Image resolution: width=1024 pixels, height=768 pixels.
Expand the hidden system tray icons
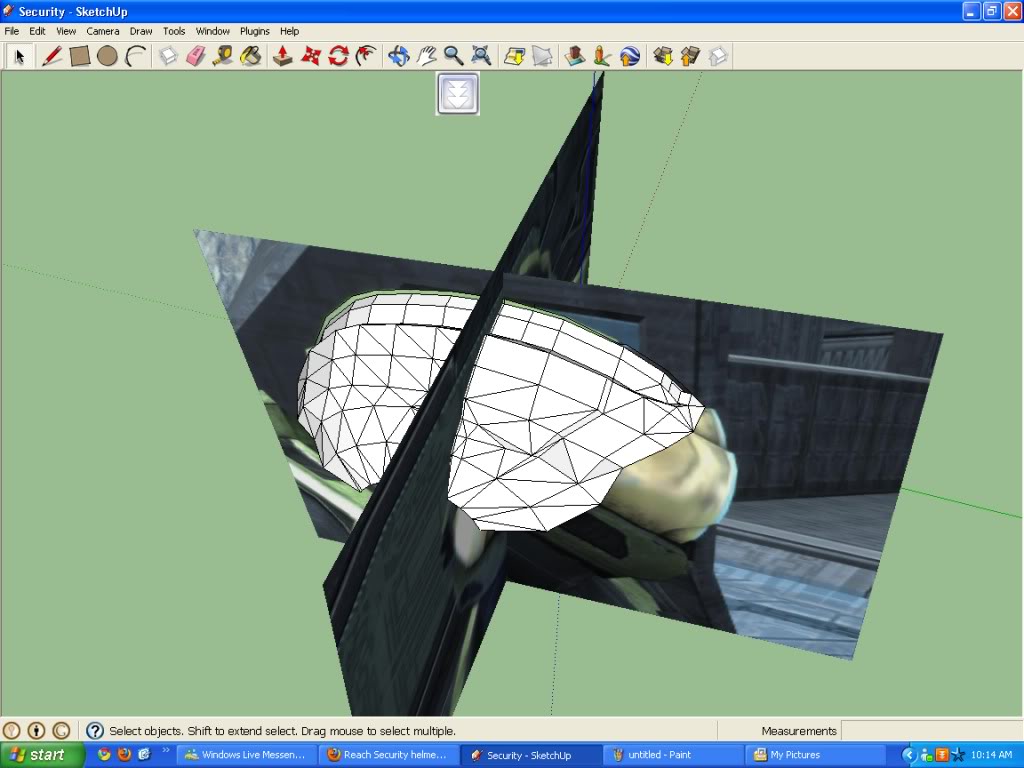(908, 756)
